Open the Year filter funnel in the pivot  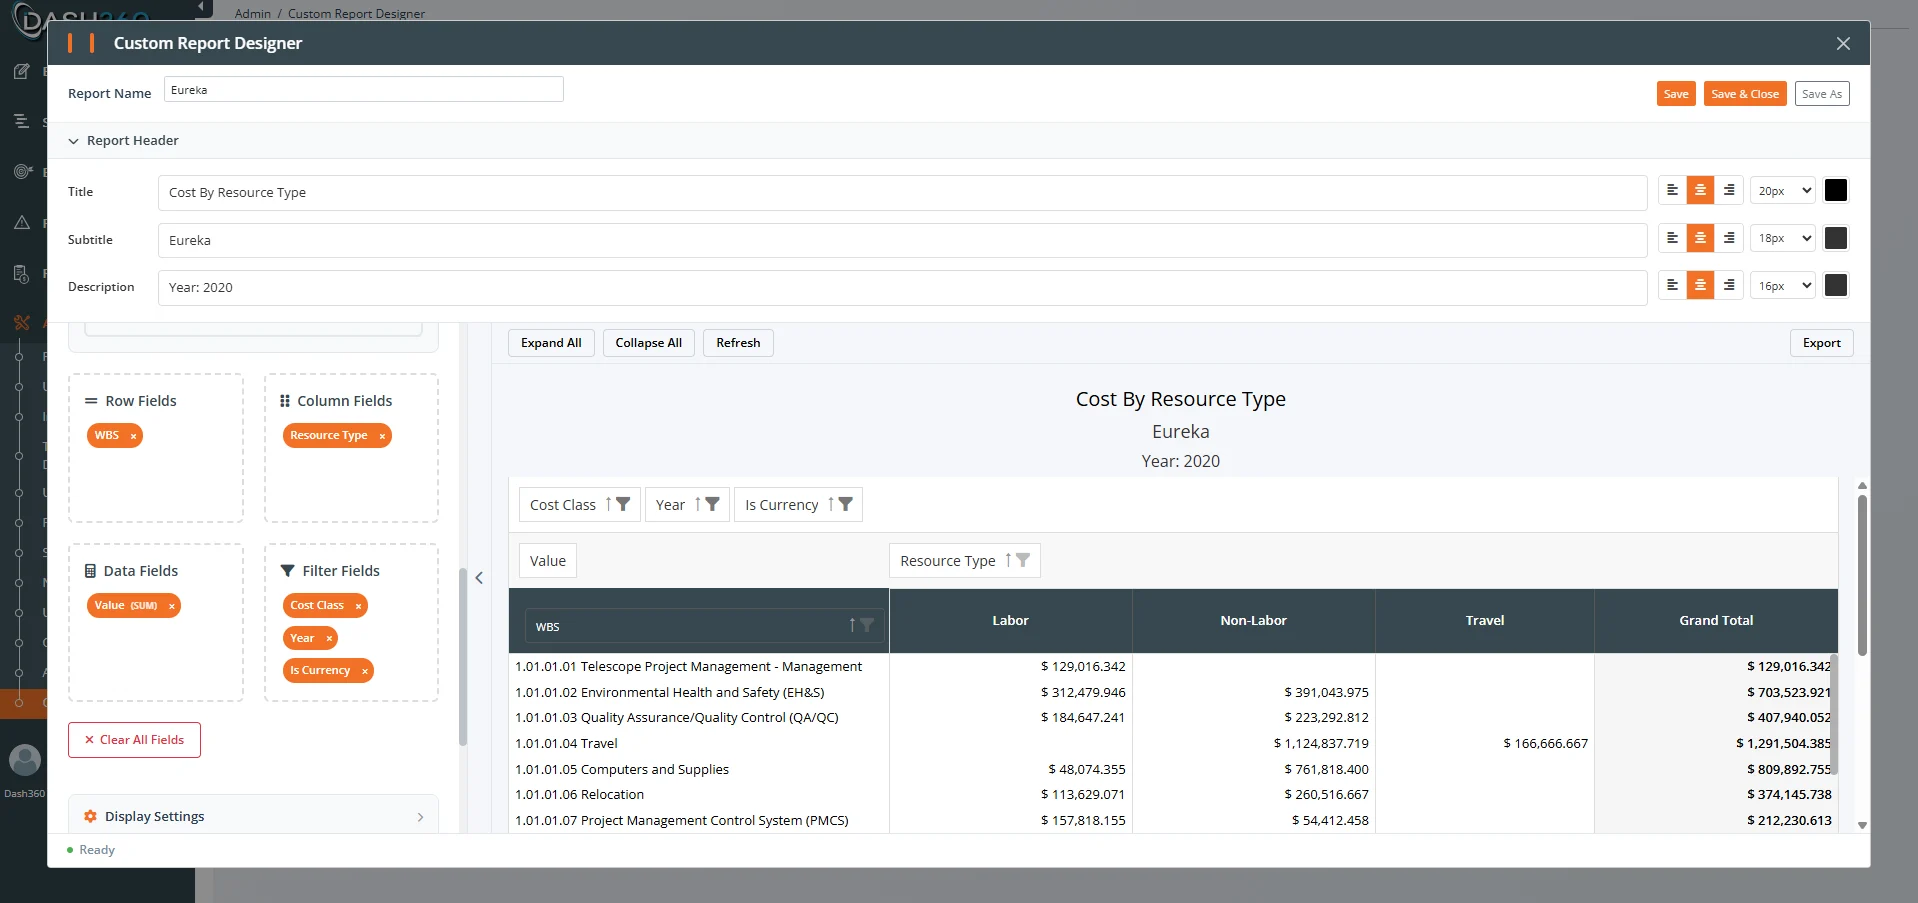point(712,504)
